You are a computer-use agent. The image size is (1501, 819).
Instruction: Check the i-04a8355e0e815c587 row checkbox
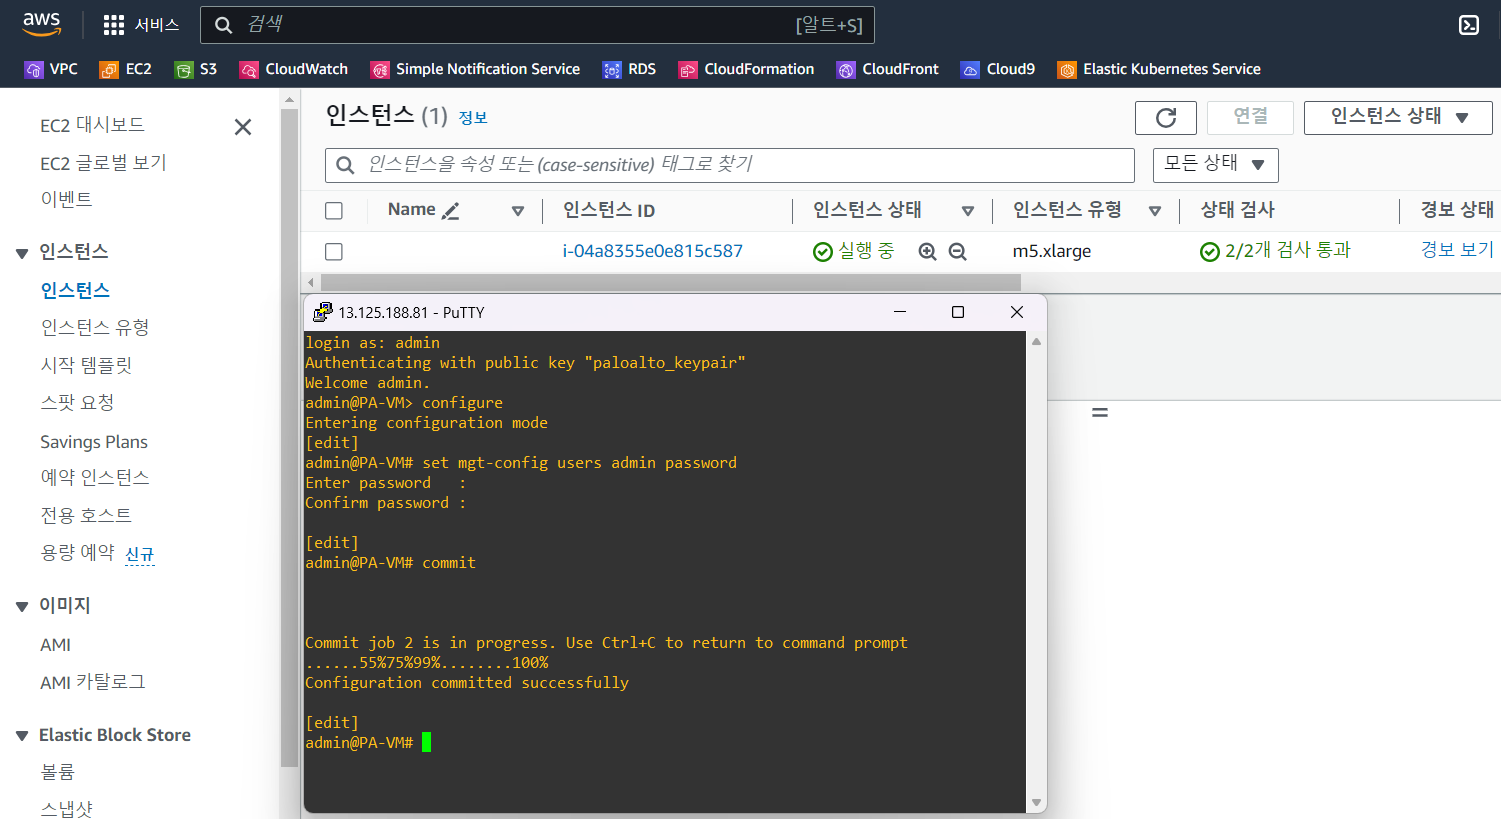[334, 252]
